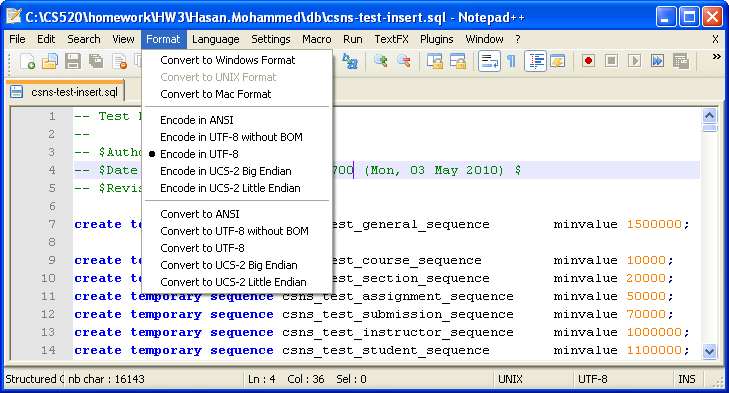
Task: Open the ? help menu
Action: click(518, 39)
